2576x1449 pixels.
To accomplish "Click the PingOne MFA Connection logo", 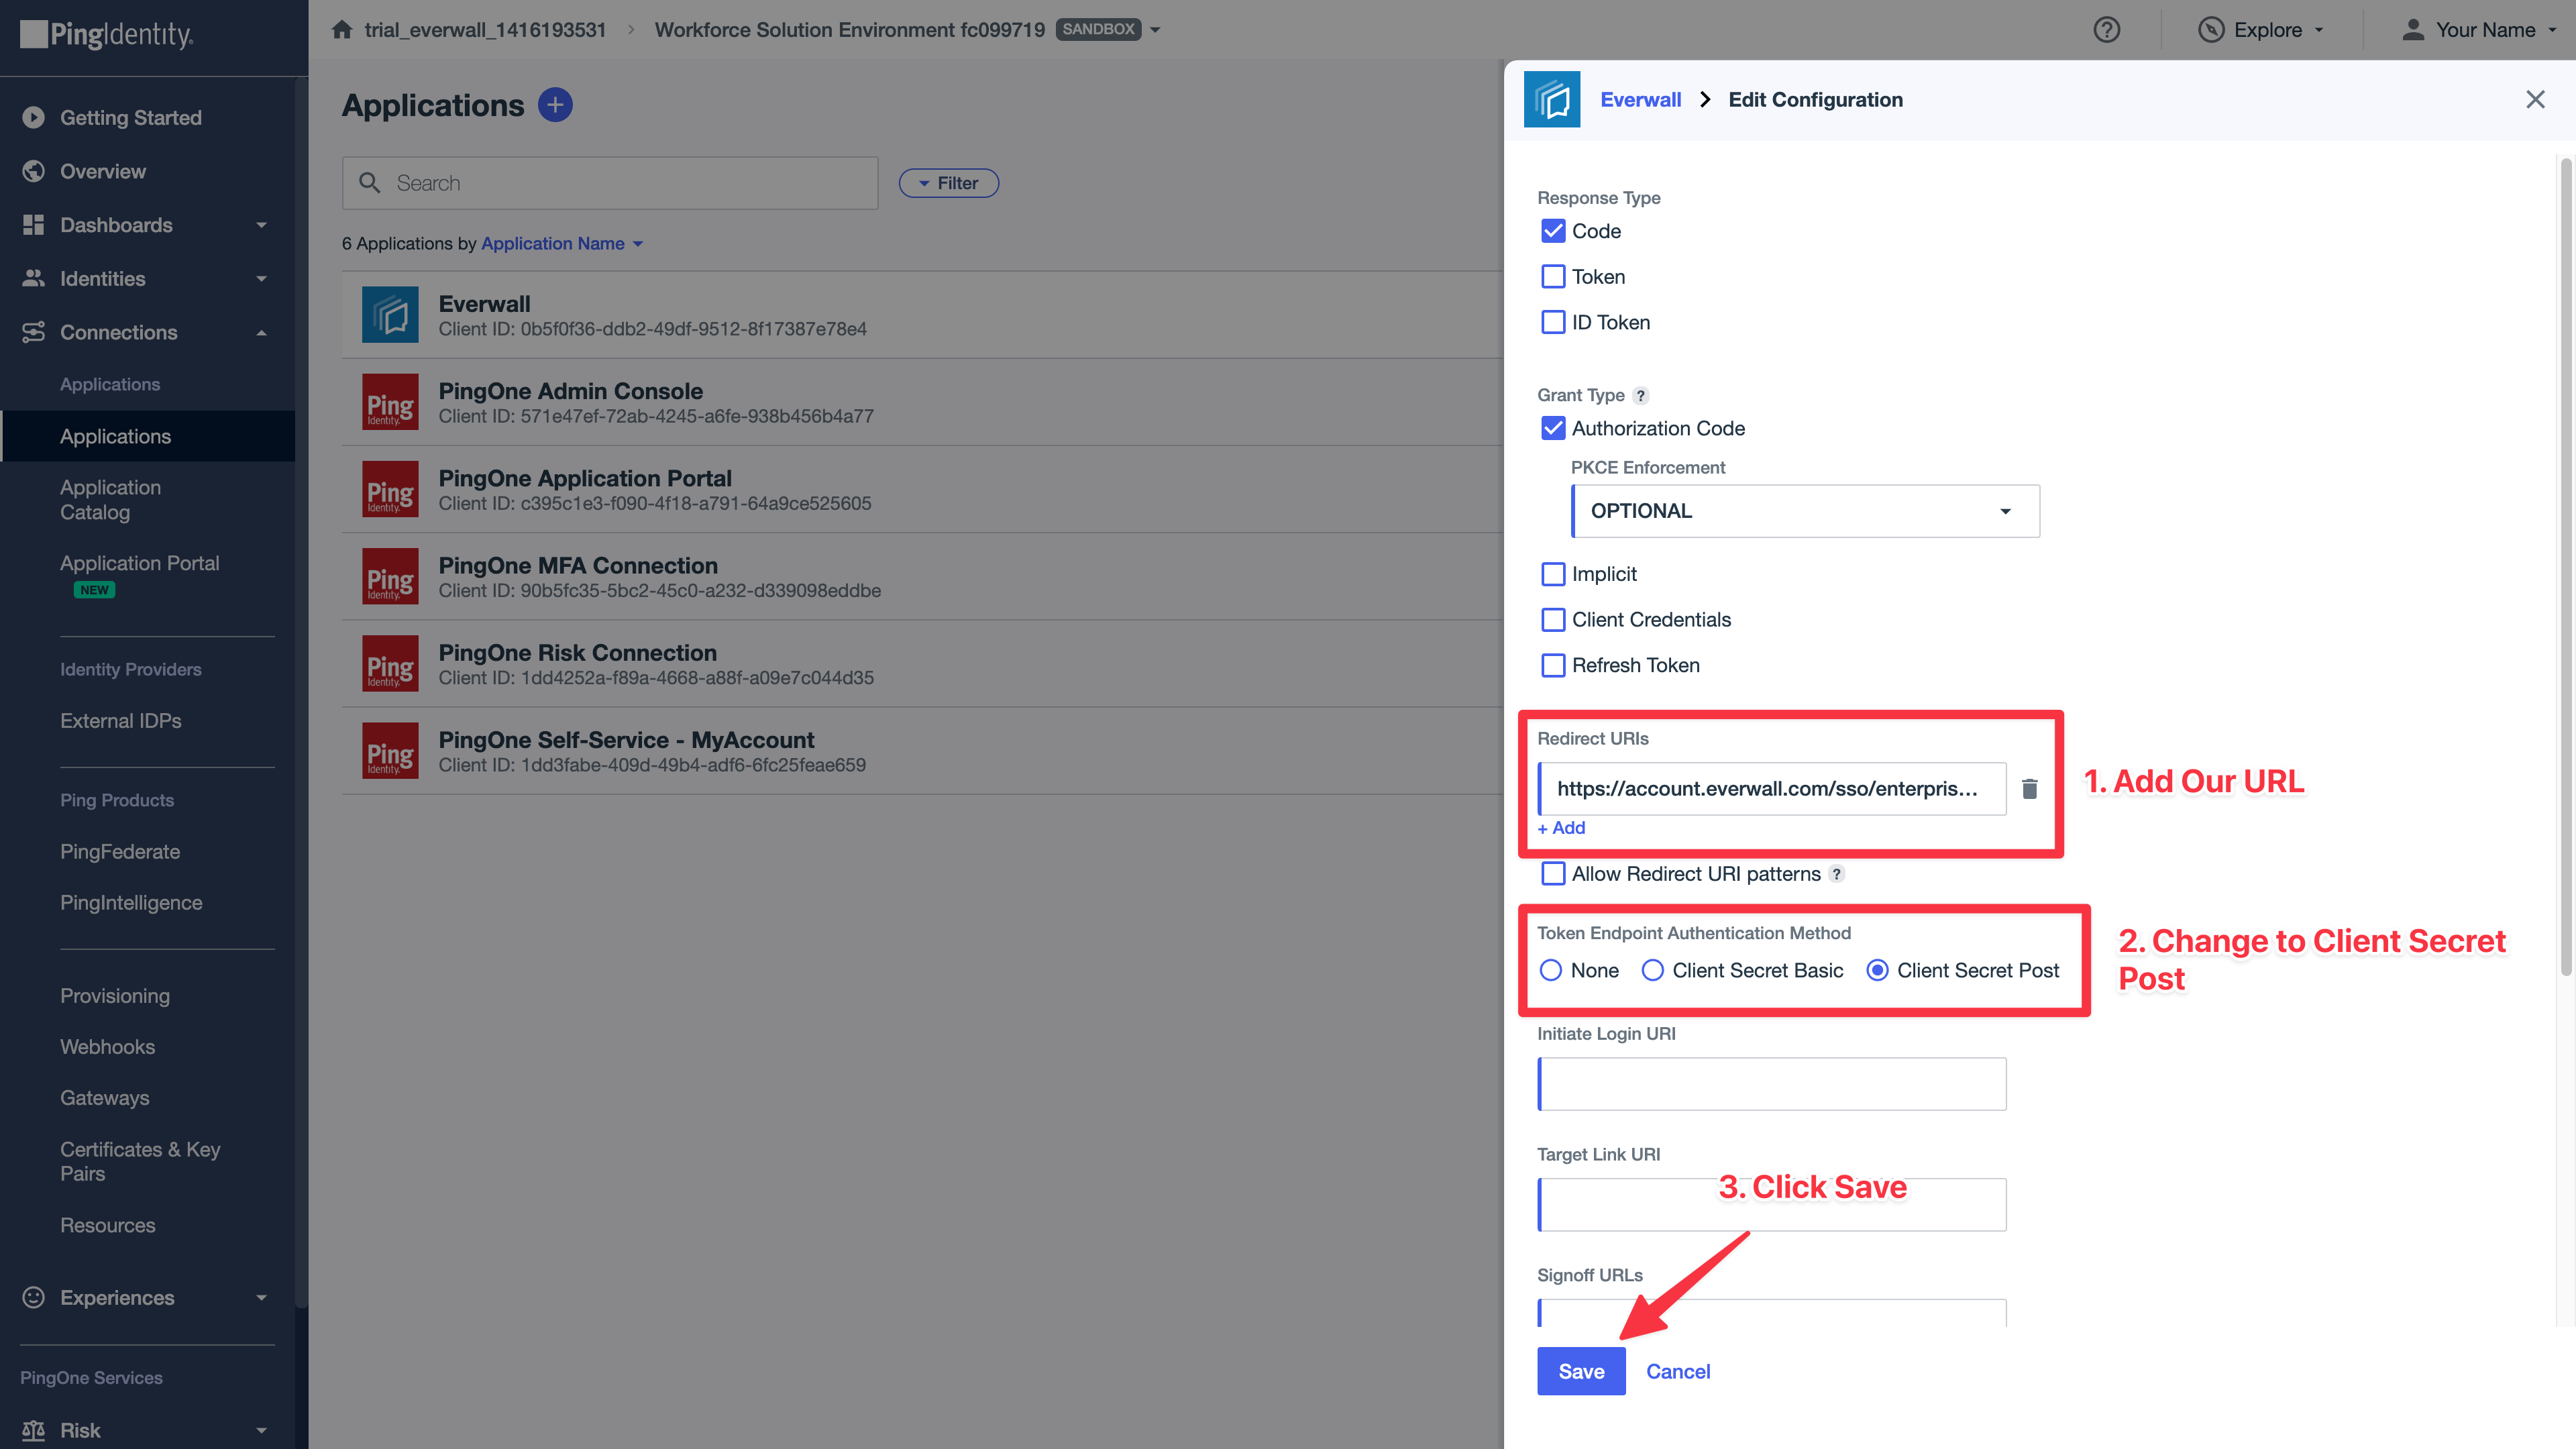I will [x=390, y=576].
